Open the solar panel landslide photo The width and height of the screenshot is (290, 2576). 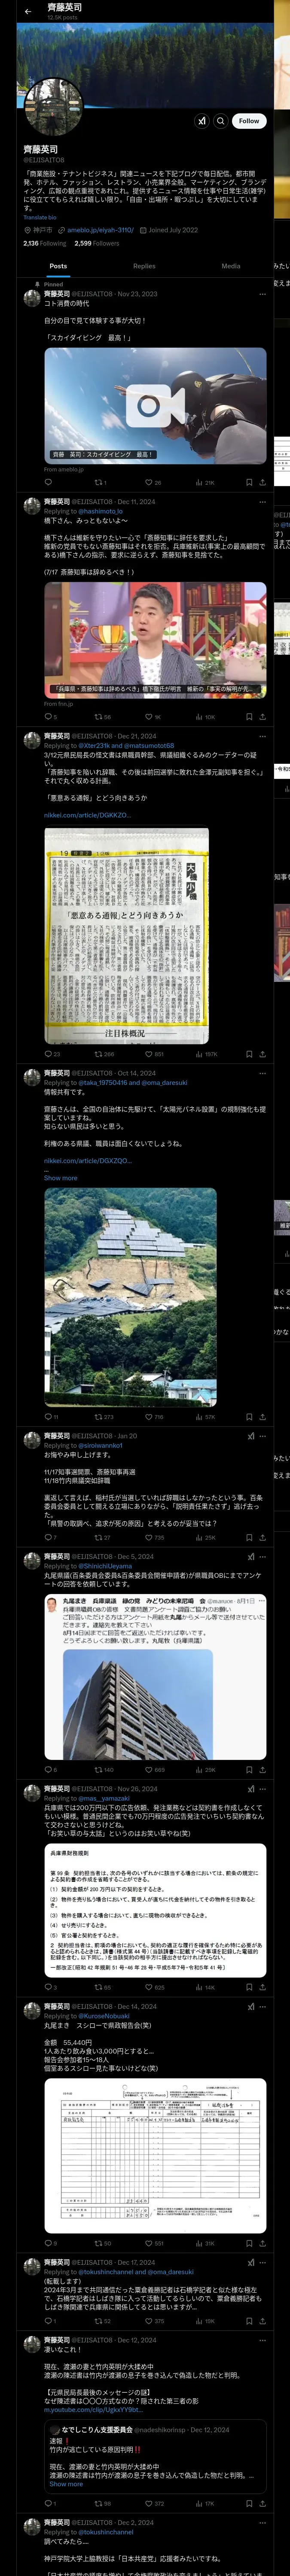(x=130, y=1296)
